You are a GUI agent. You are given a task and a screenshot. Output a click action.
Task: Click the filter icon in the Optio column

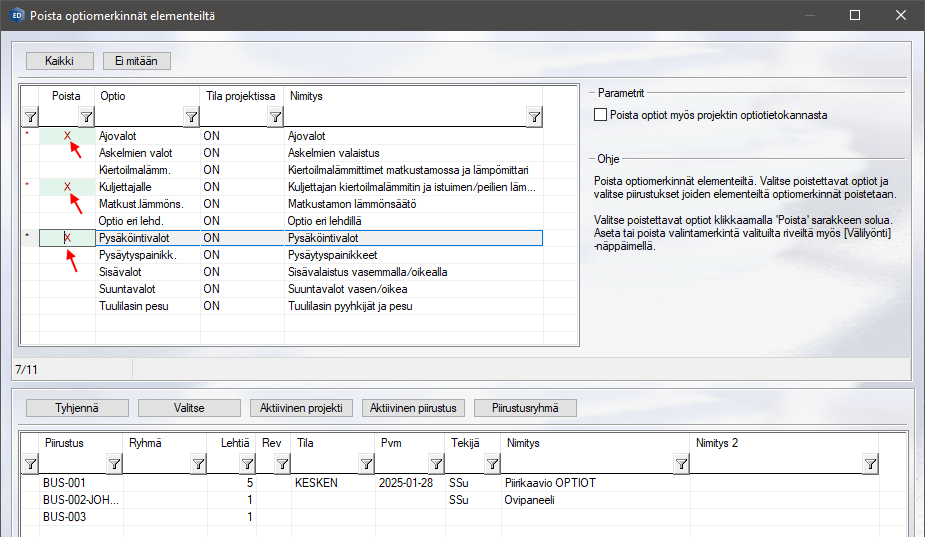click(191, 118)
